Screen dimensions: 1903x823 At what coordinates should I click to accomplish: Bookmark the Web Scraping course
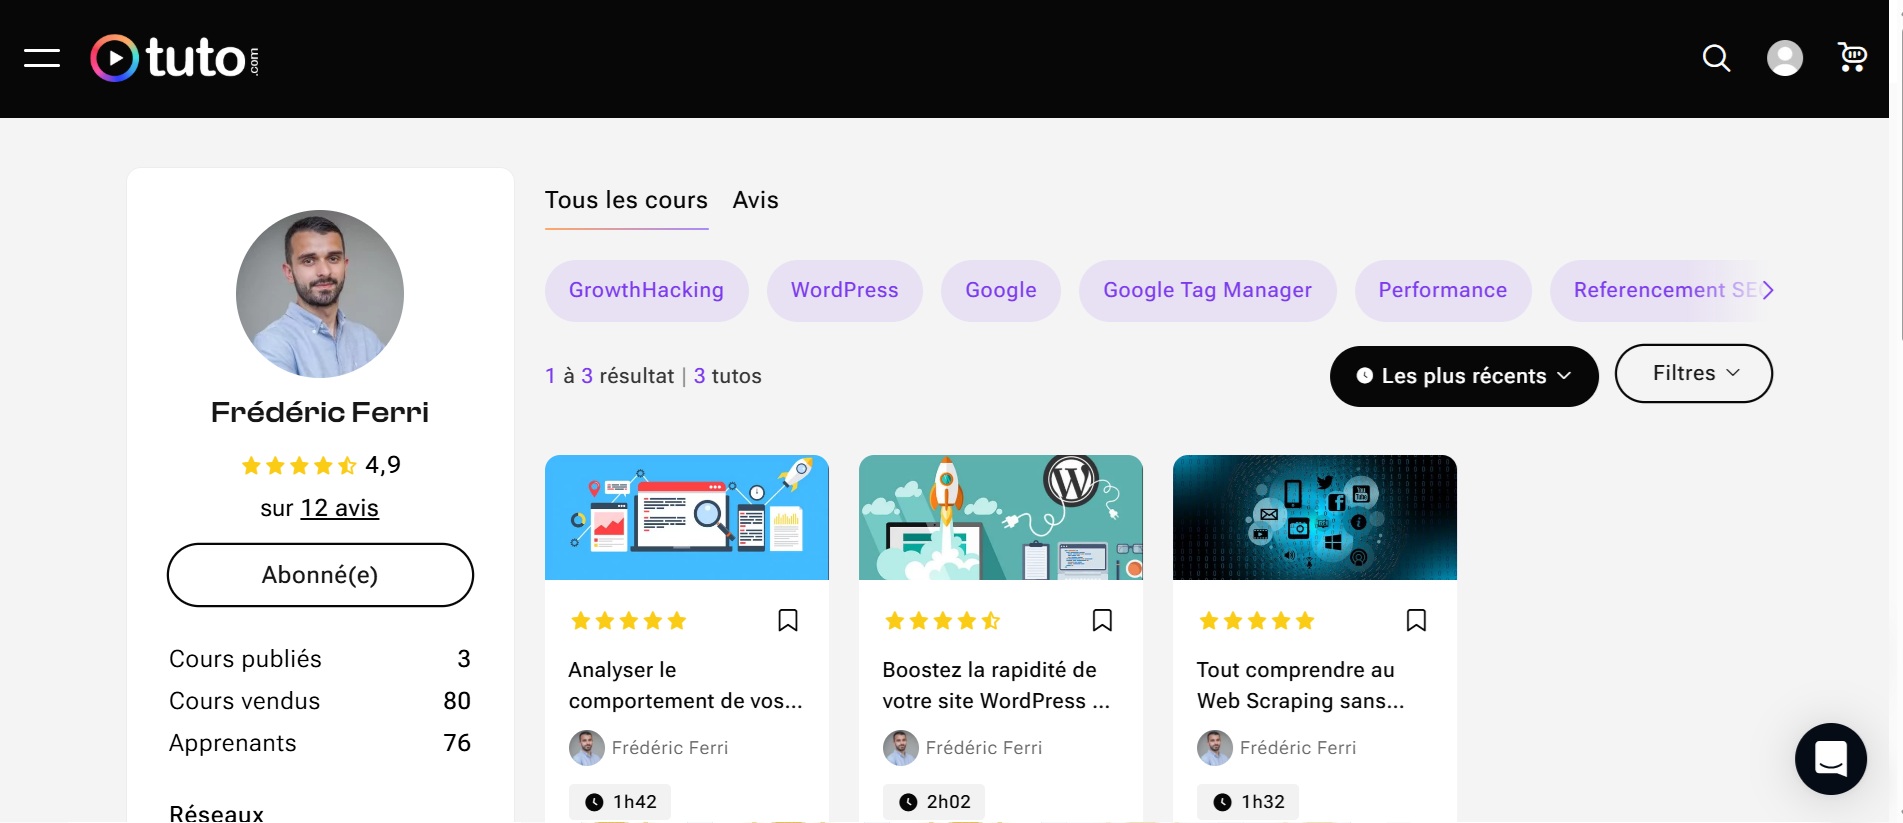[1416, 621]
